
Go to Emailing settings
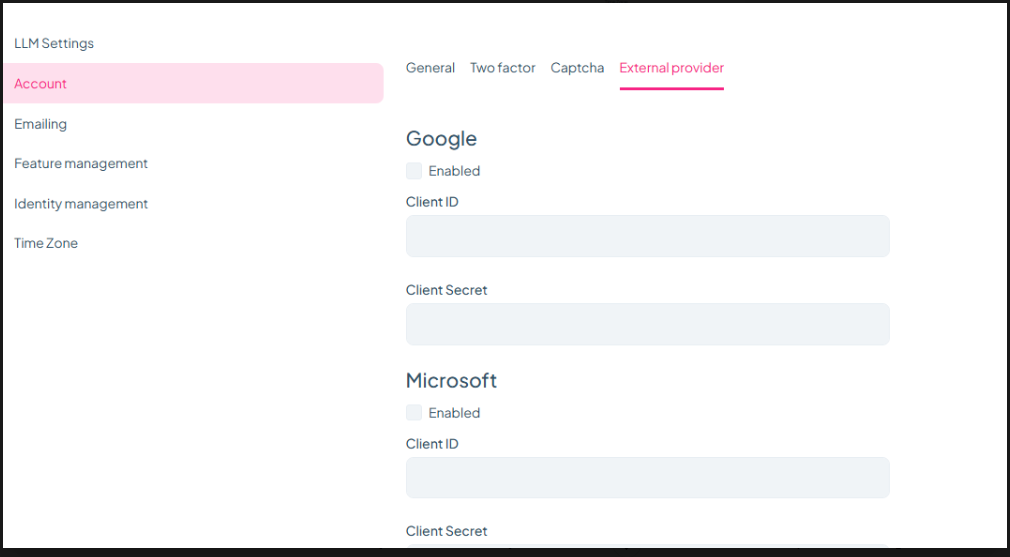[41, 124]
